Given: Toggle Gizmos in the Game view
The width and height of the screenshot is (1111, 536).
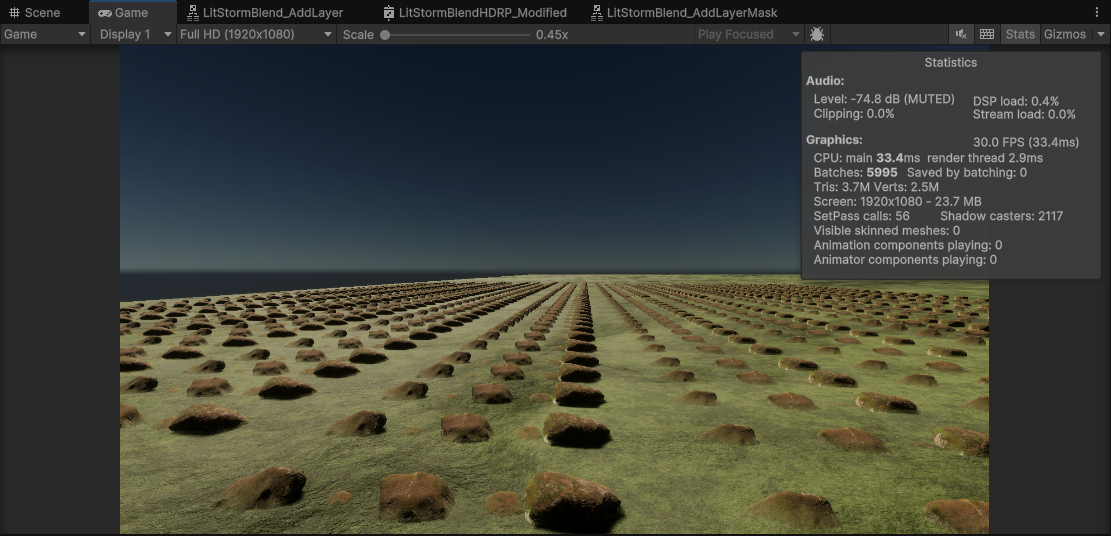Looking at the screenshot, I should coord(1064,34).
